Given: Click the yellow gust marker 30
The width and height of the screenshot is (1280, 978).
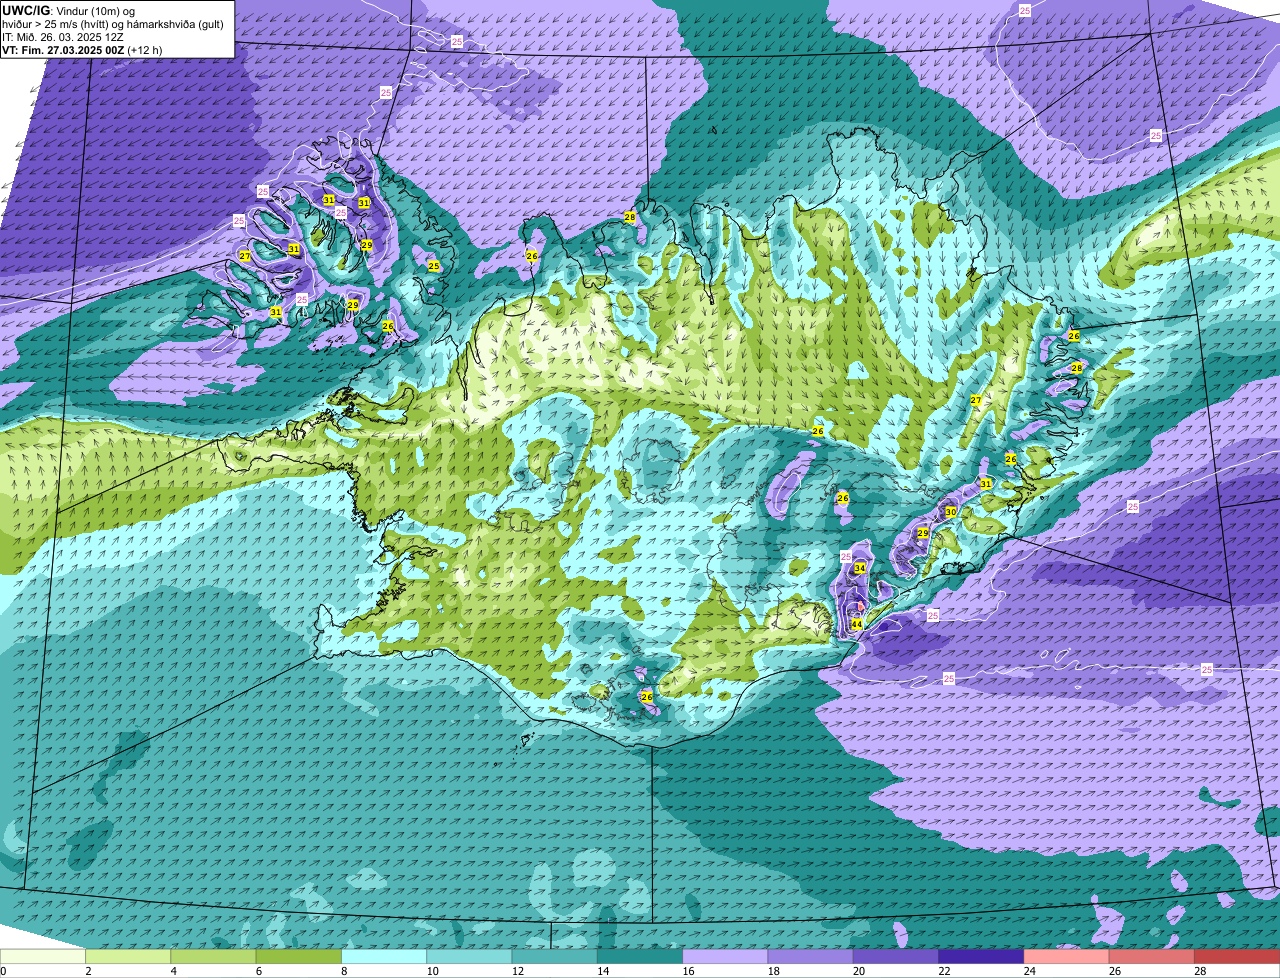Looking at the screenshot, I should coord(951,511).
